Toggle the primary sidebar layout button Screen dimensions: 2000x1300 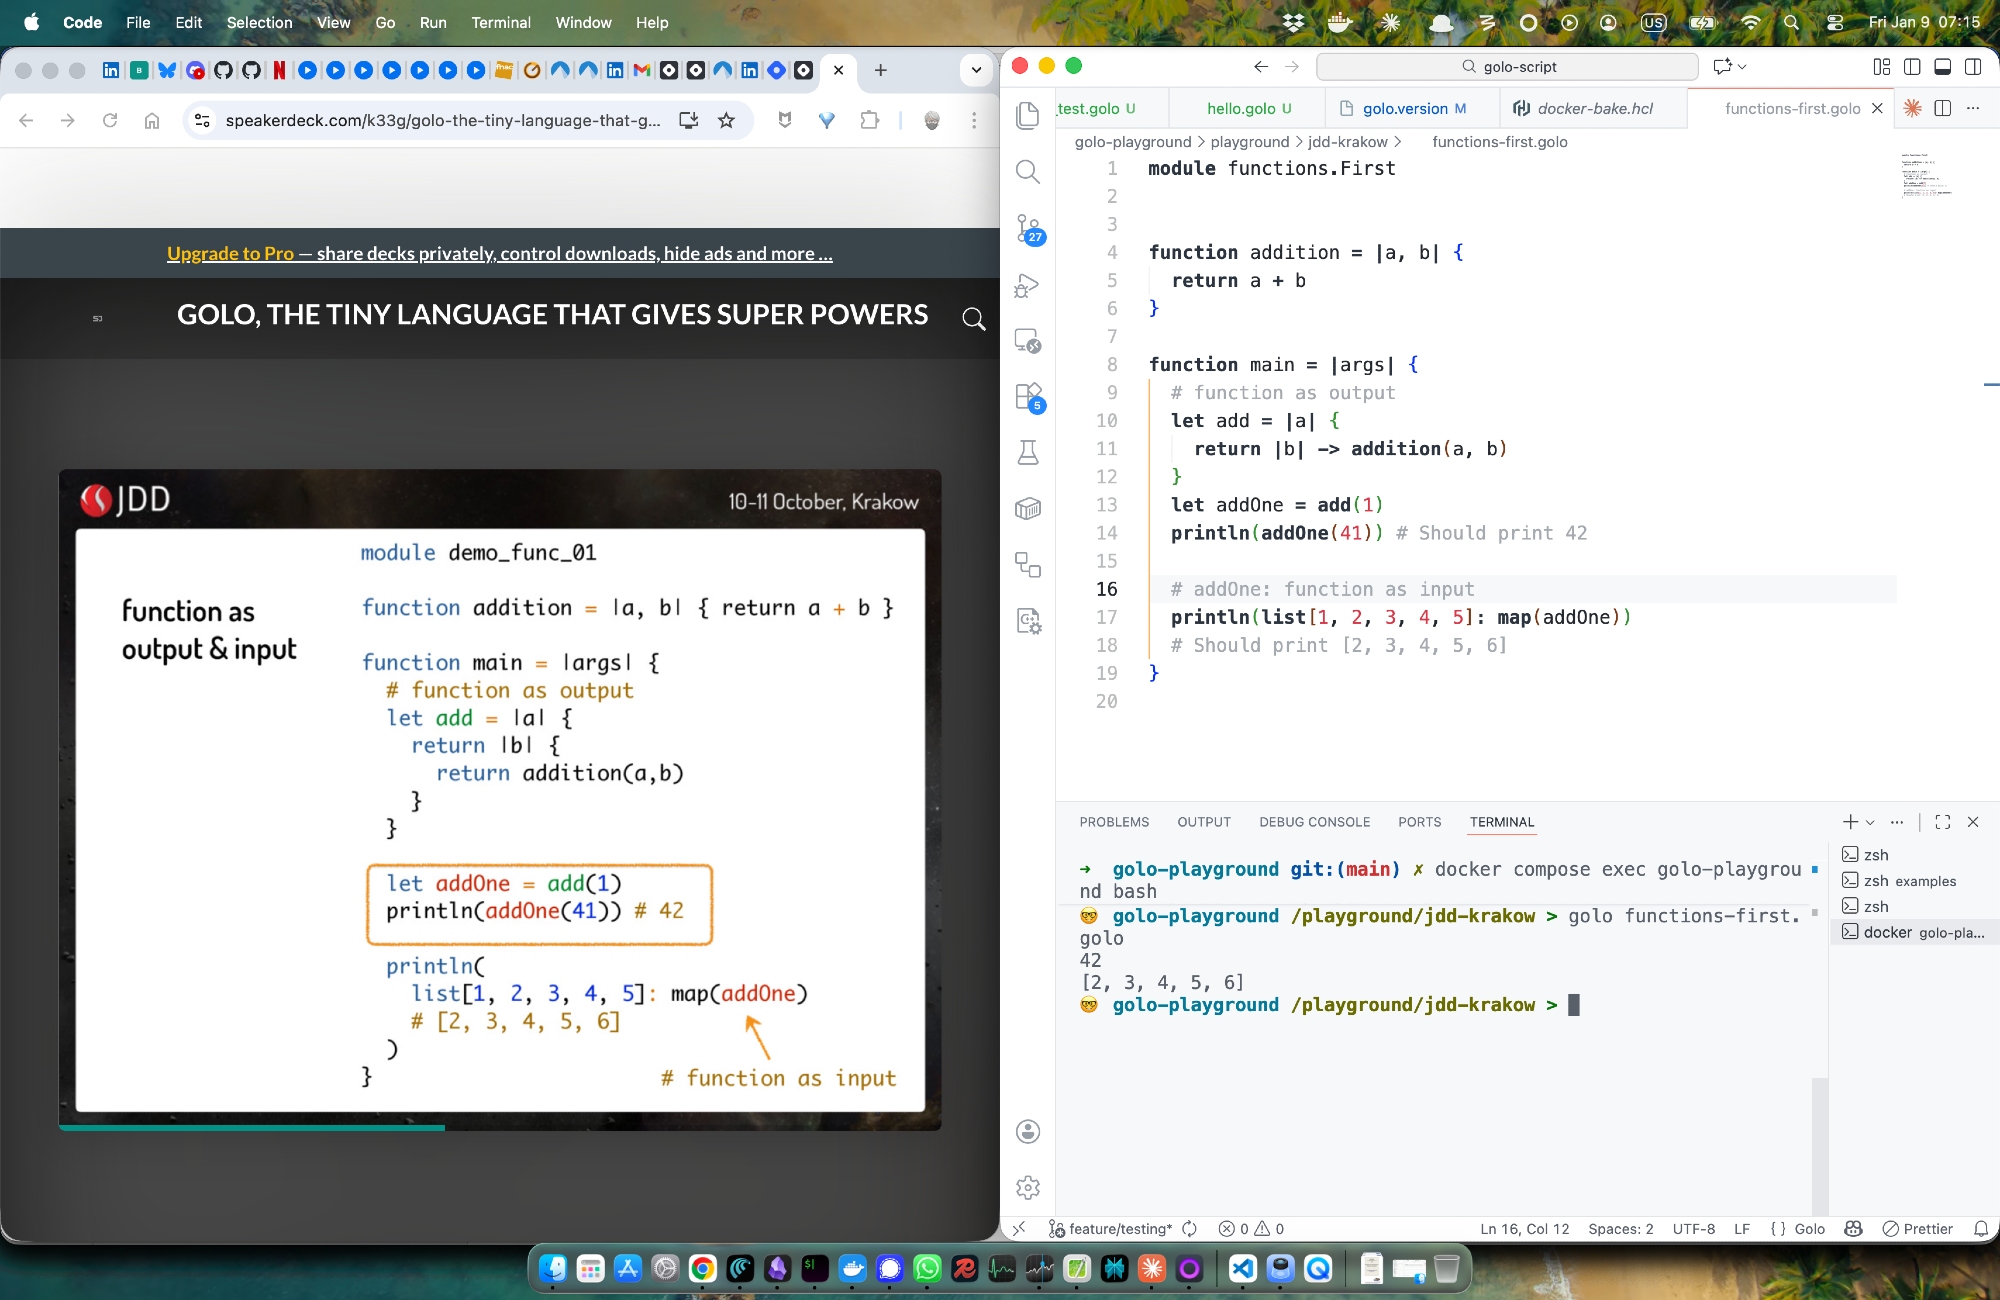click(1912, 67)
